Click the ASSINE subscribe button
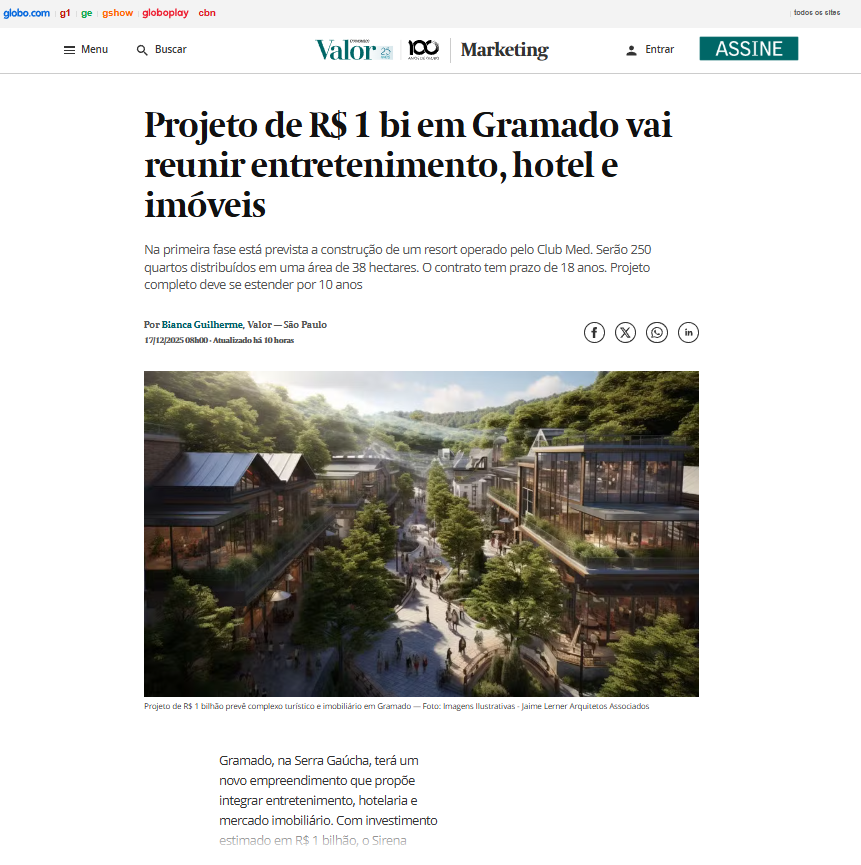This screenshot has height=865, width=861. 748,49
